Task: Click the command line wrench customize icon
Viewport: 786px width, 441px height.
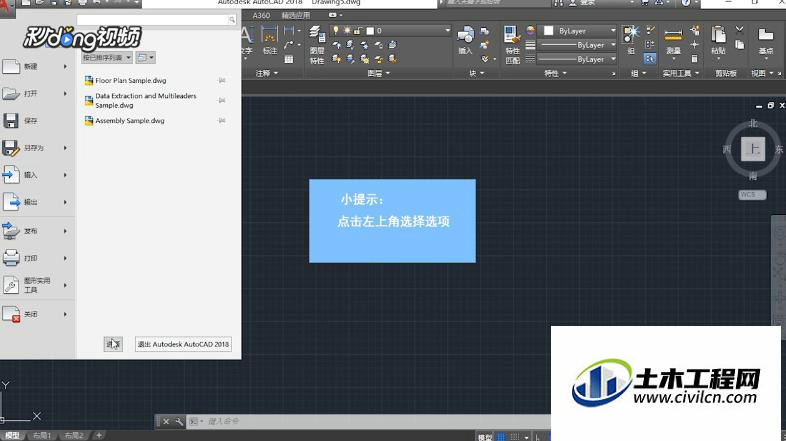Action: (179, 421)
